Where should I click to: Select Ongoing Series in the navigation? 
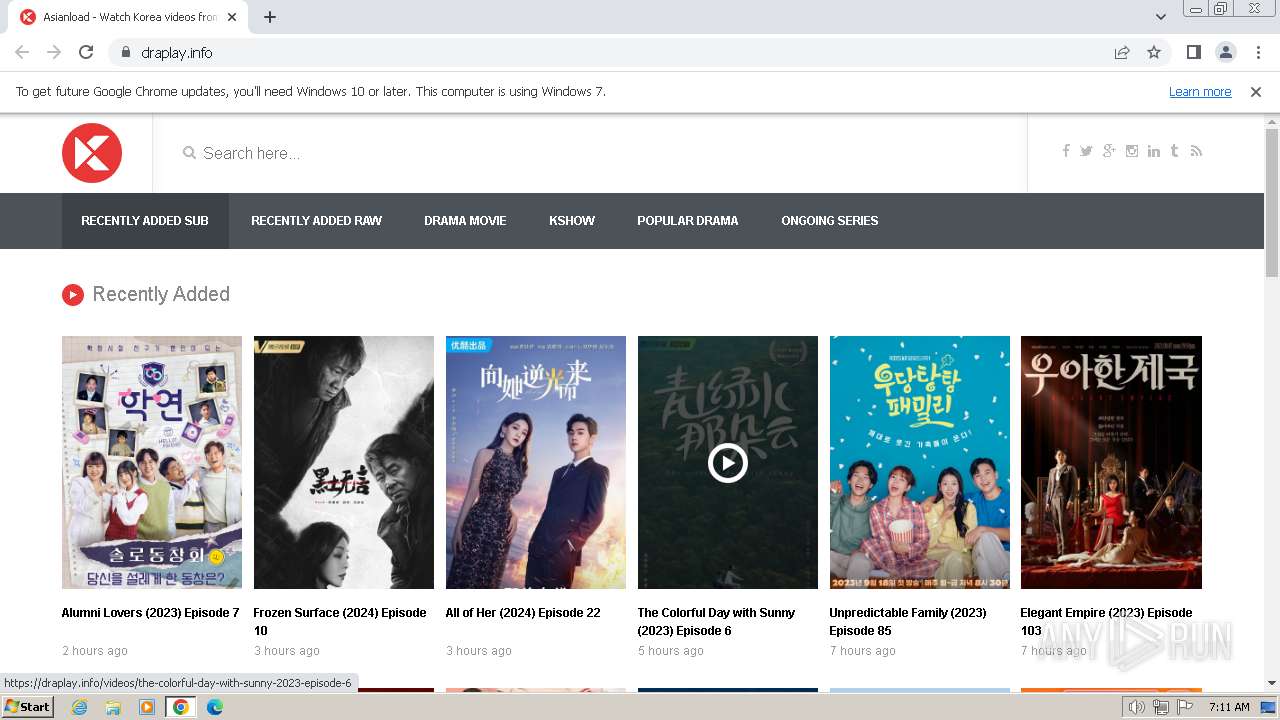coord(830,221)
